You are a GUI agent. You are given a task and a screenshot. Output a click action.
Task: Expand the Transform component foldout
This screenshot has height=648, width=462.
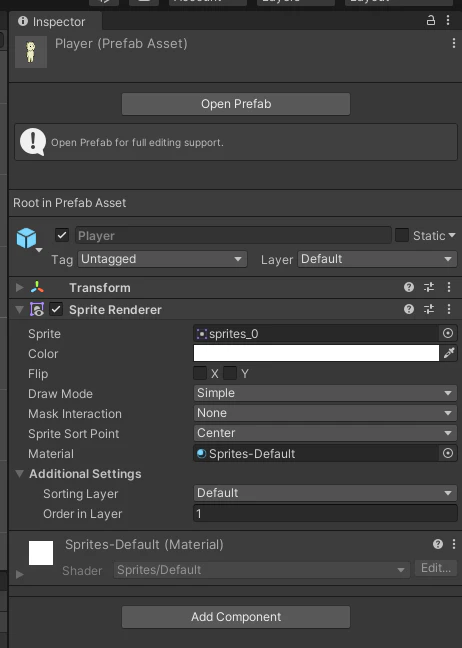tap(19, 287)
